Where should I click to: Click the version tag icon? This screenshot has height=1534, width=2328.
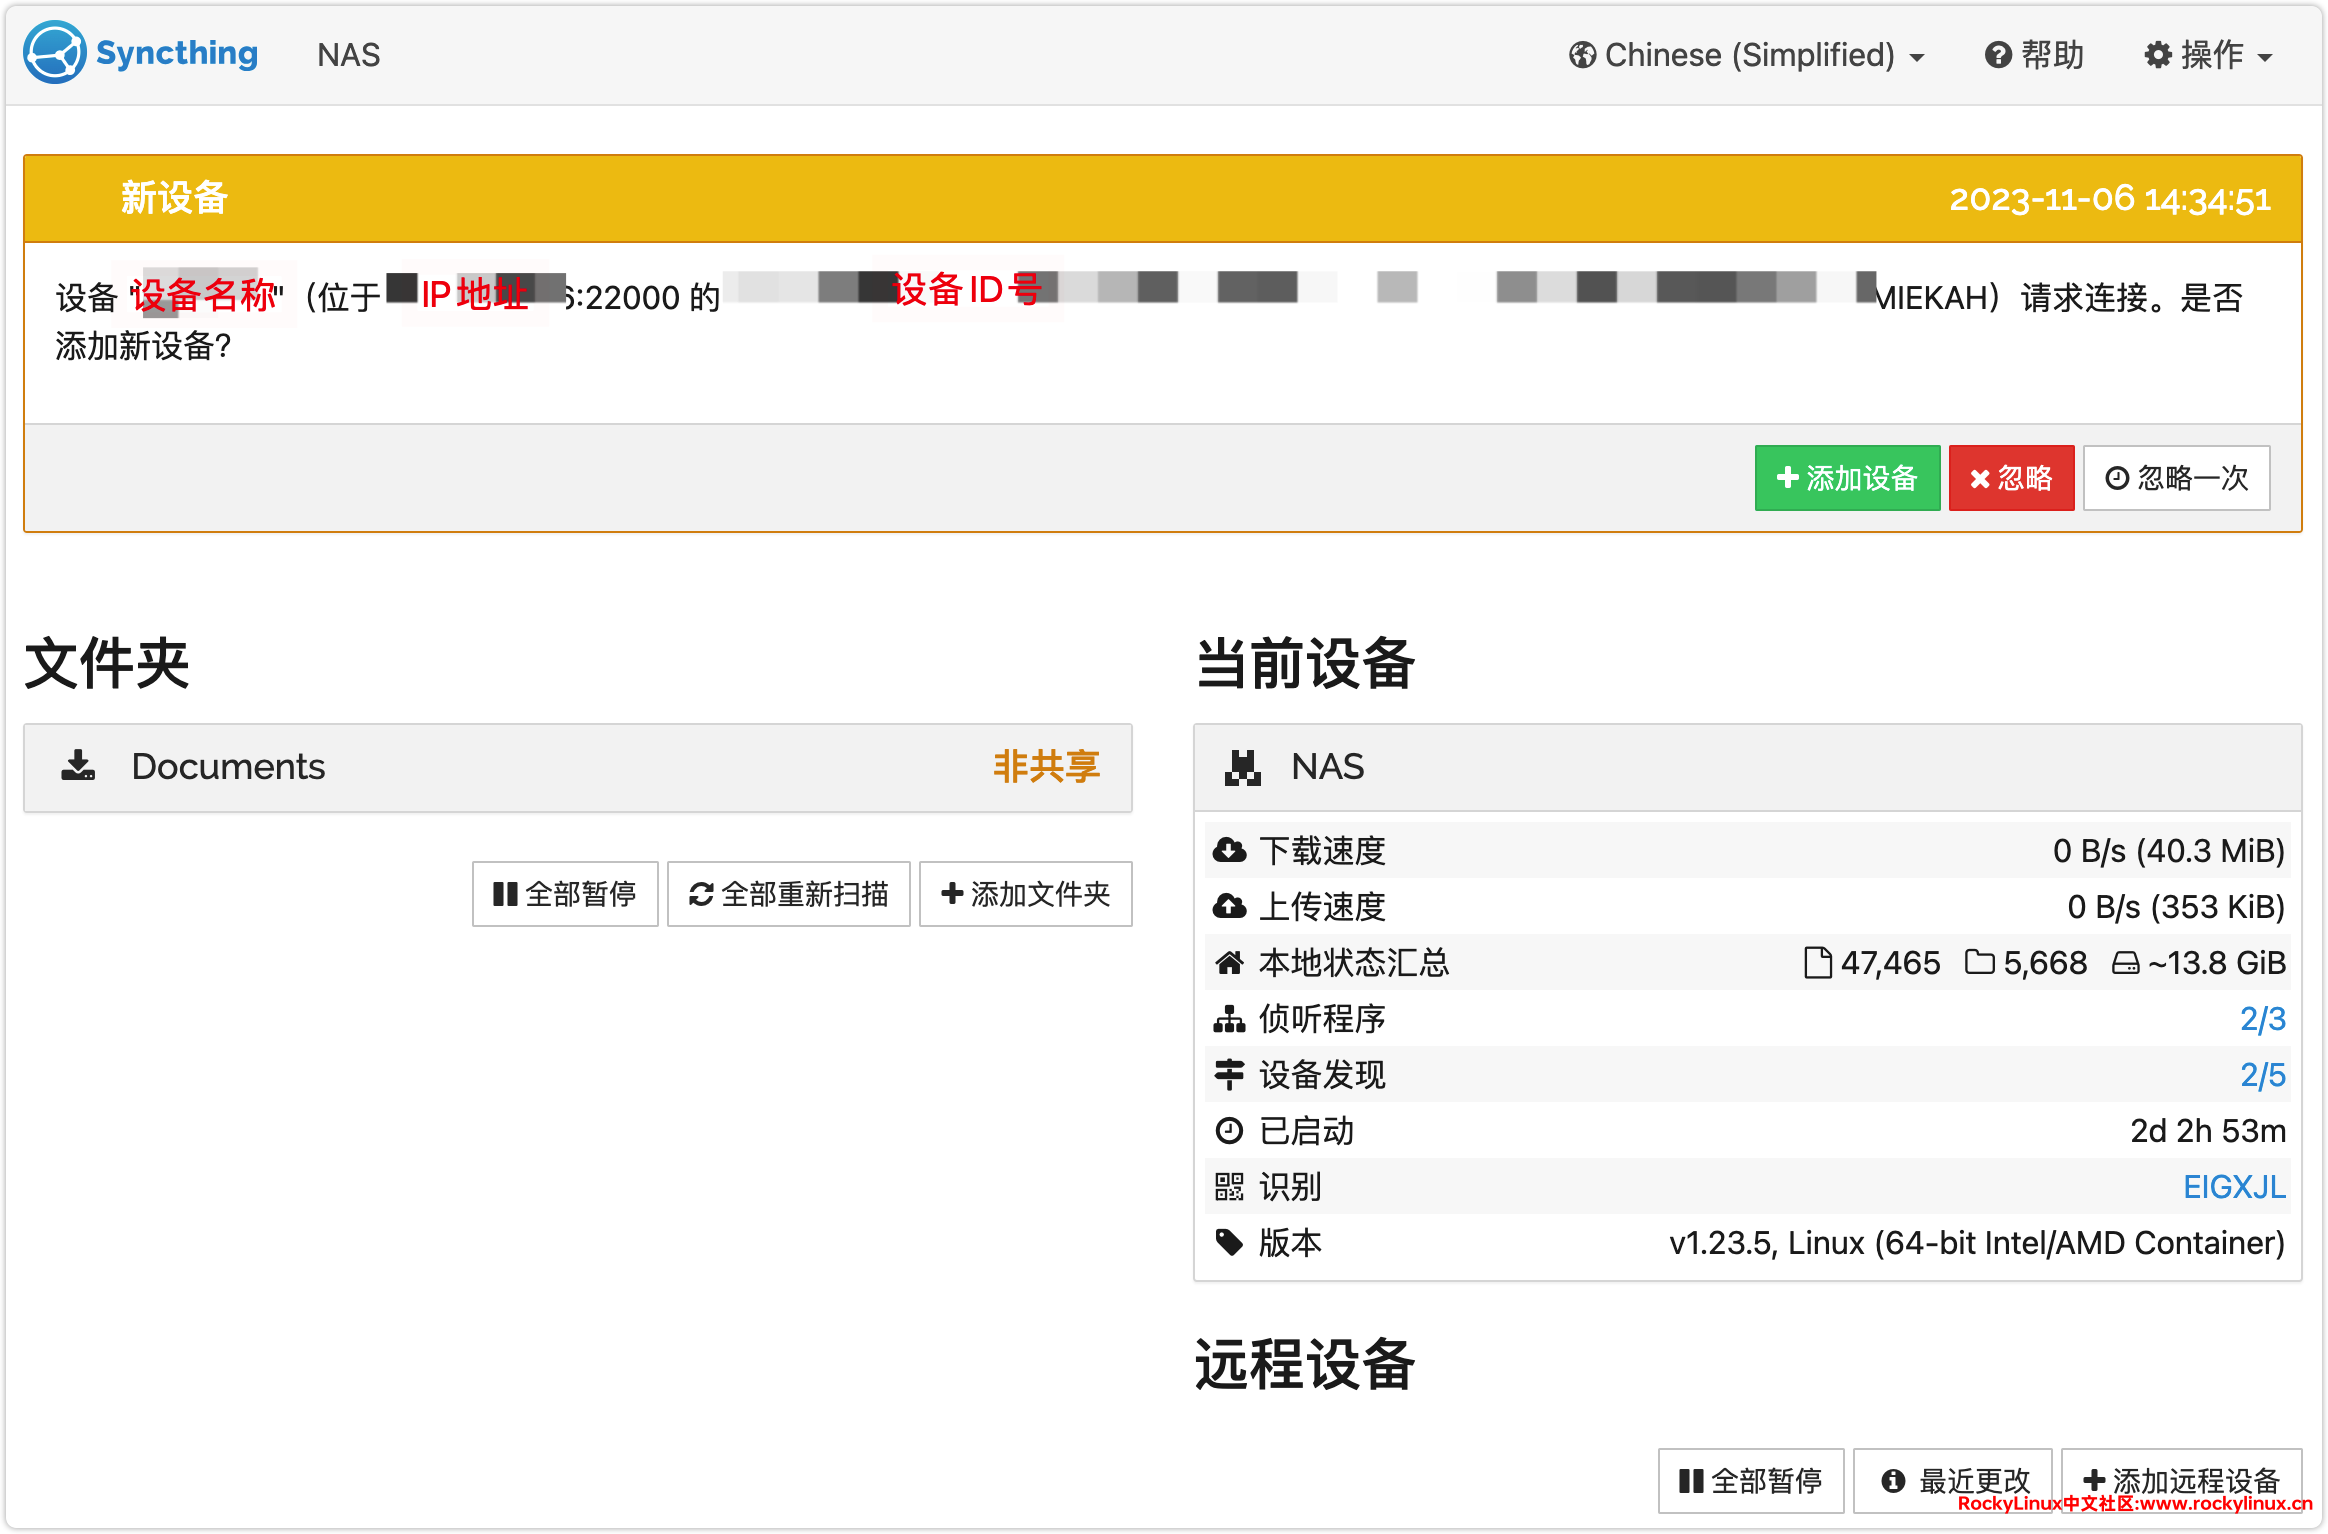pos(1229,1243)
